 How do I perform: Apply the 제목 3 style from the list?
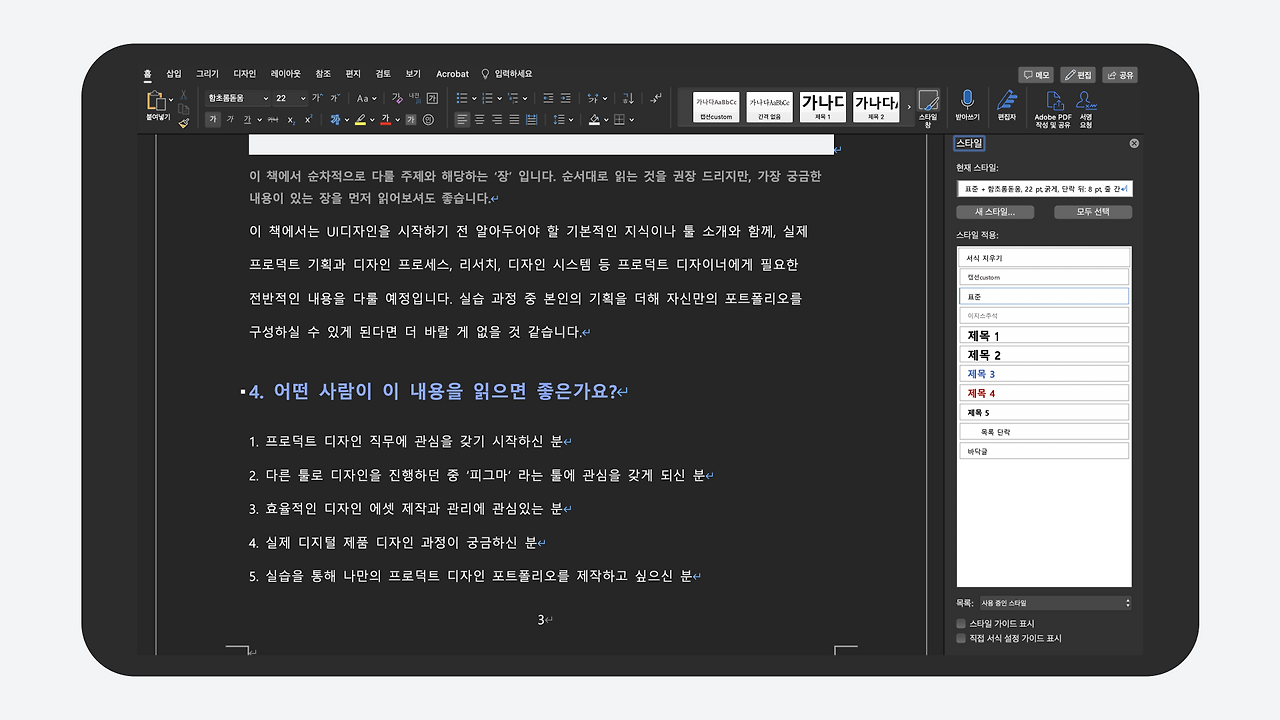coord(1044,374)
